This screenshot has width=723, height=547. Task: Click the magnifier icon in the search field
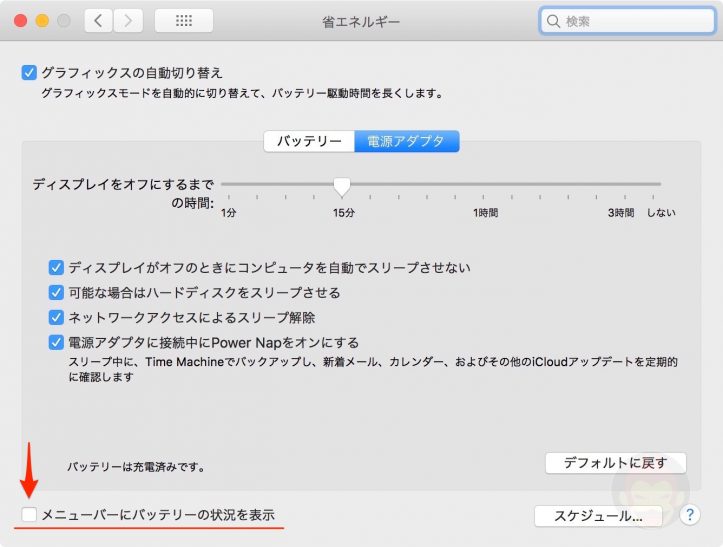click(x=553, y=21)
